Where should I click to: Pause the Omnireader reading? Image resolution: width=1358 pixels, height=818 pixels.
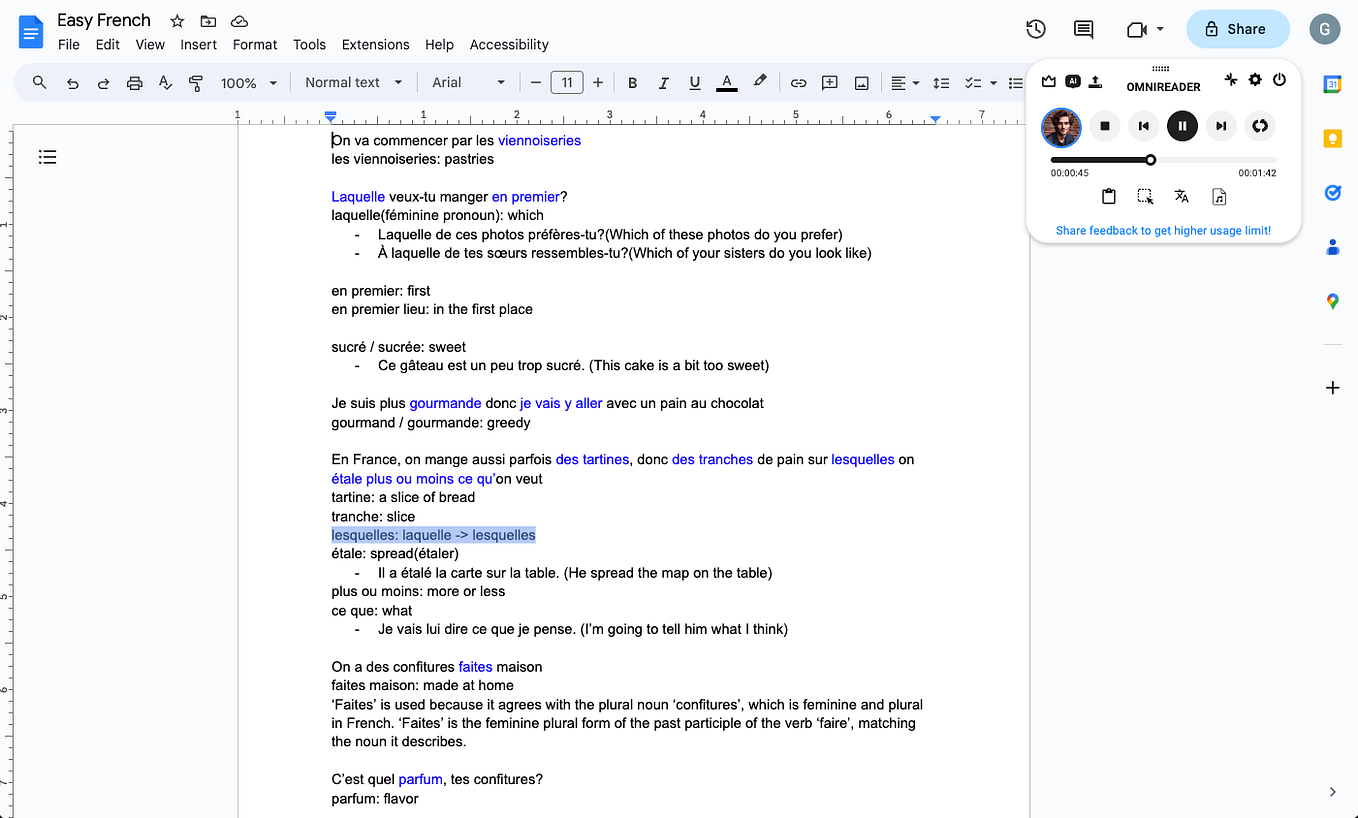(x=1182, y=126)
